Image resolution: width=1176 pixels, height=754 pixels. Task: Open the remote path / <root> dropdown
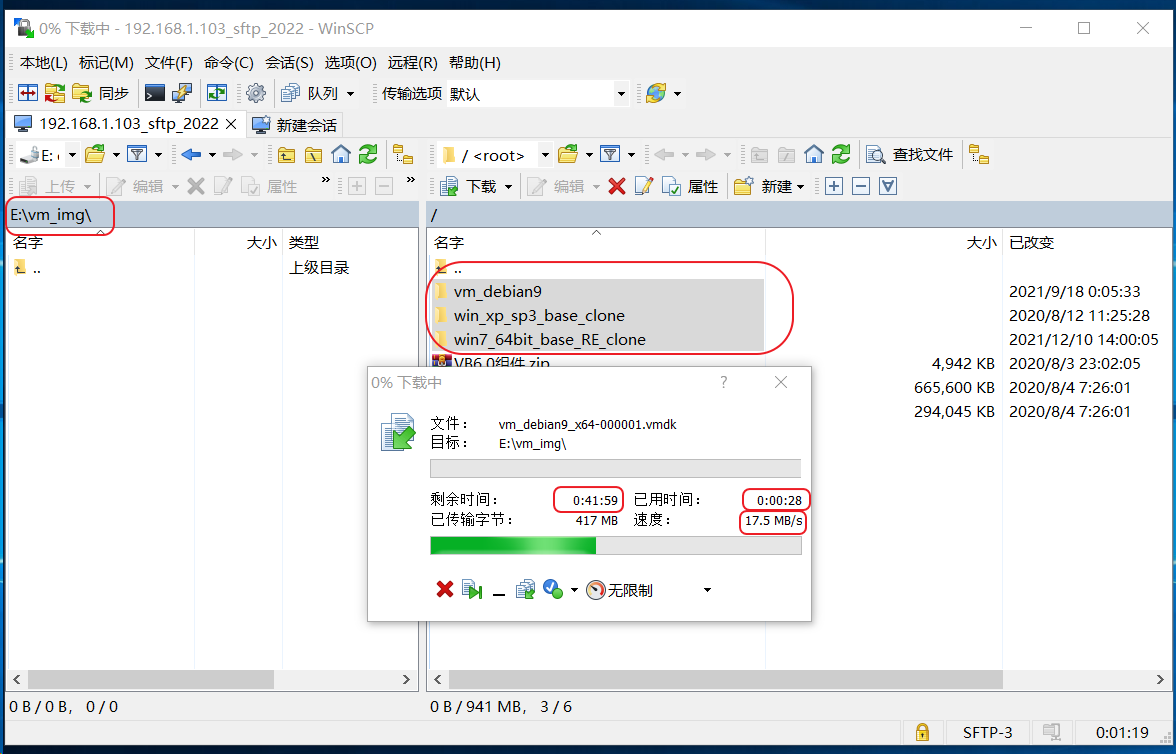click(546, 154)
